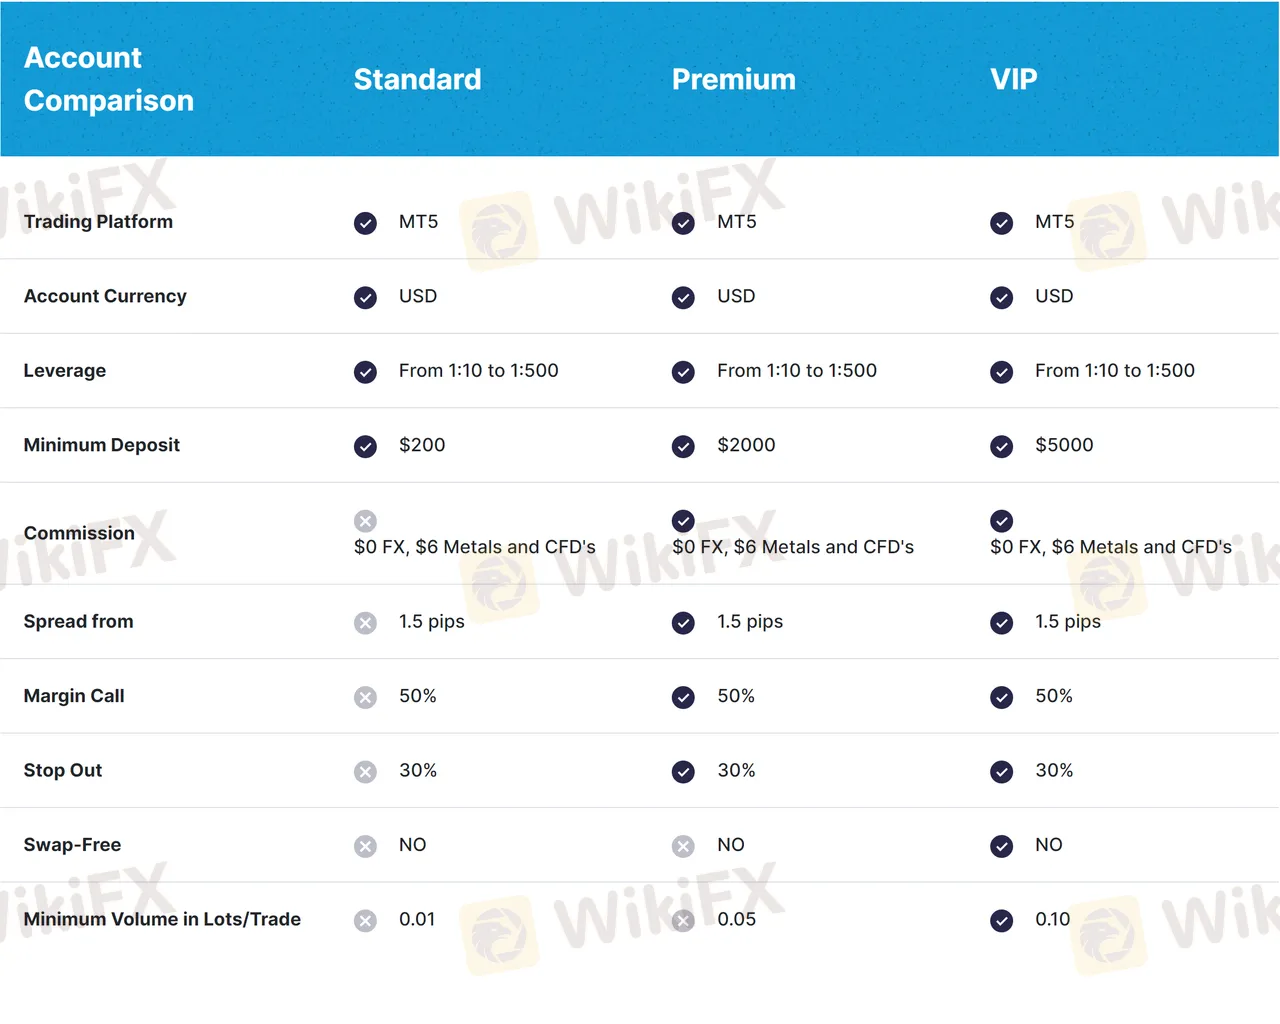The image size is (1280, 1024).
Task: Click the X icon for Premium Swap-Free
Action: (683, 846)
